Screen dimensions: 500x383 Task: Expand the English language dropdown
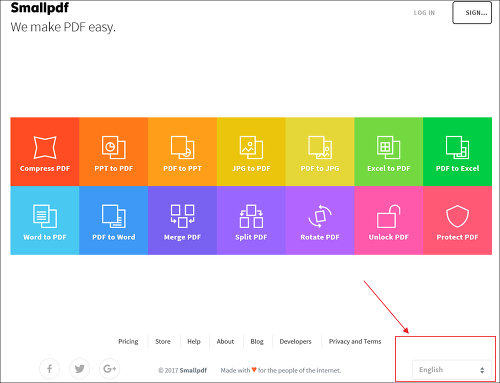(x=452, y=370)
